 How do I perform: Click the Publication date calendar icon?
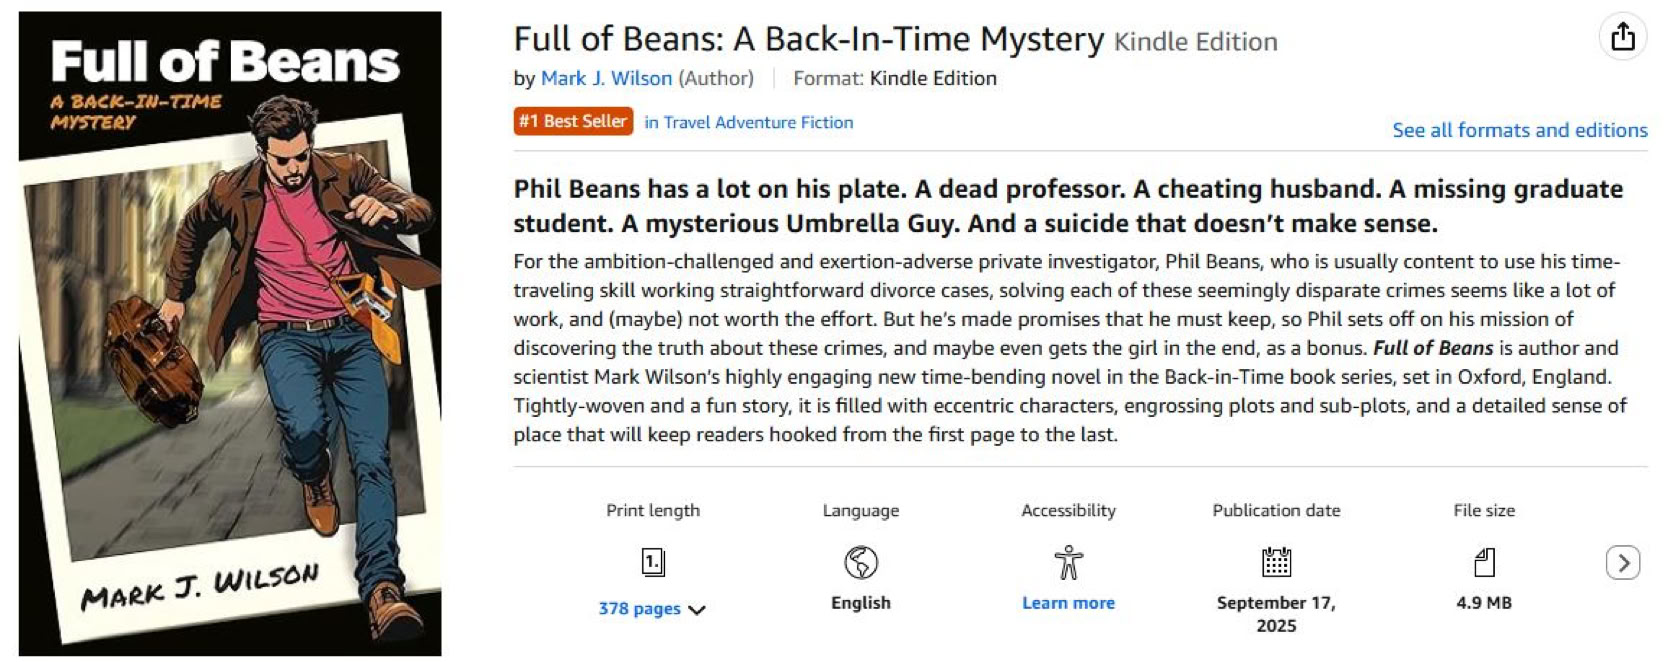[x=1276, y=562]
